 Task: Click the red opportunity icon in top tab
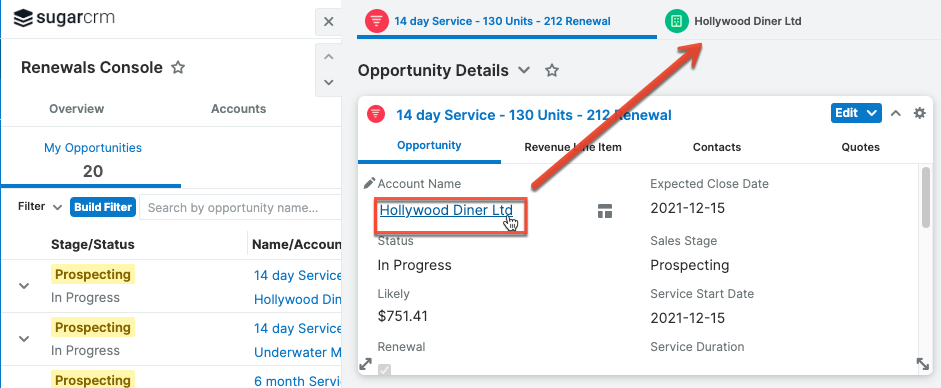coord(376,22)
